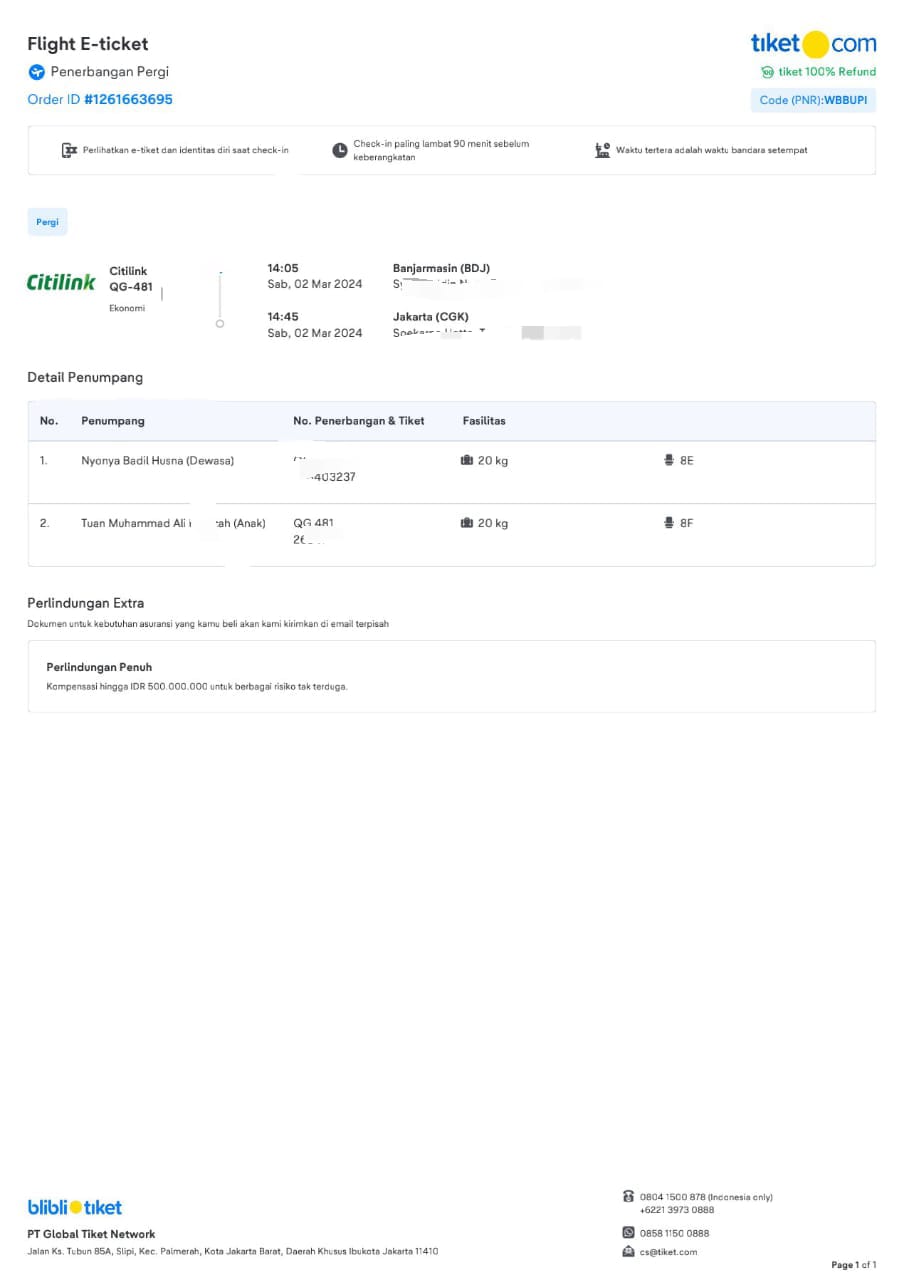
Task: Select the Pergi tab label
Action: tap(47, 222)
